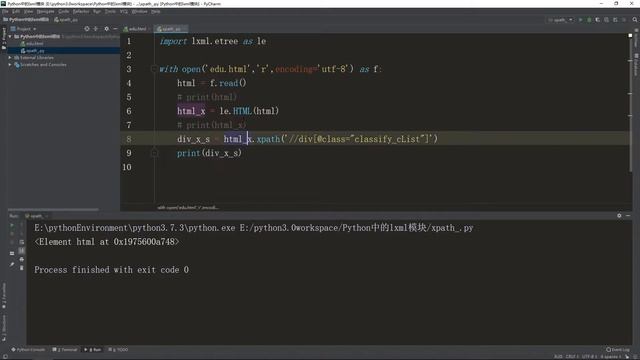Viewport: 640px width, 360px height.
Task: Open the Event Log
Action: point(618,350)
